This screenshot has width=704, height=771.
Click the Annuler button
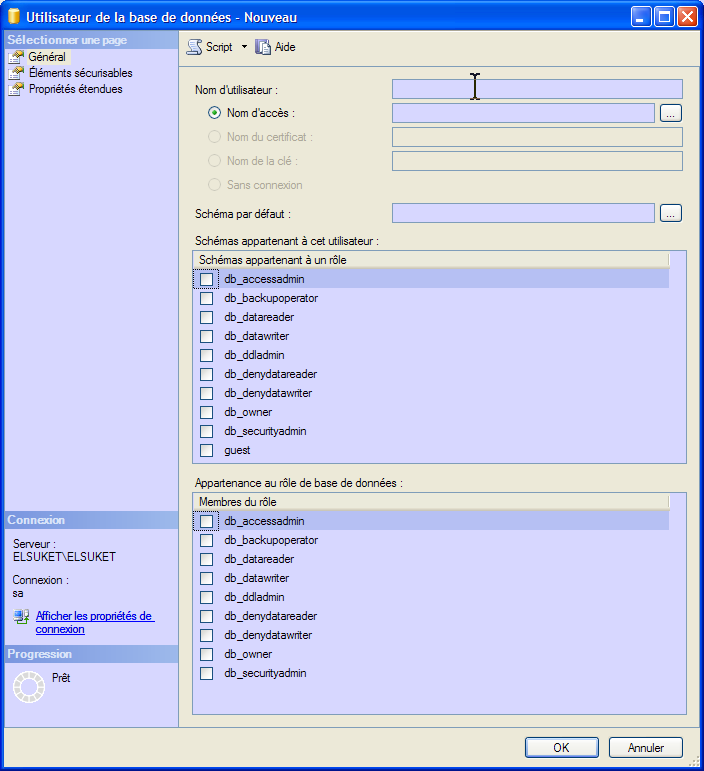pos(645,747)
